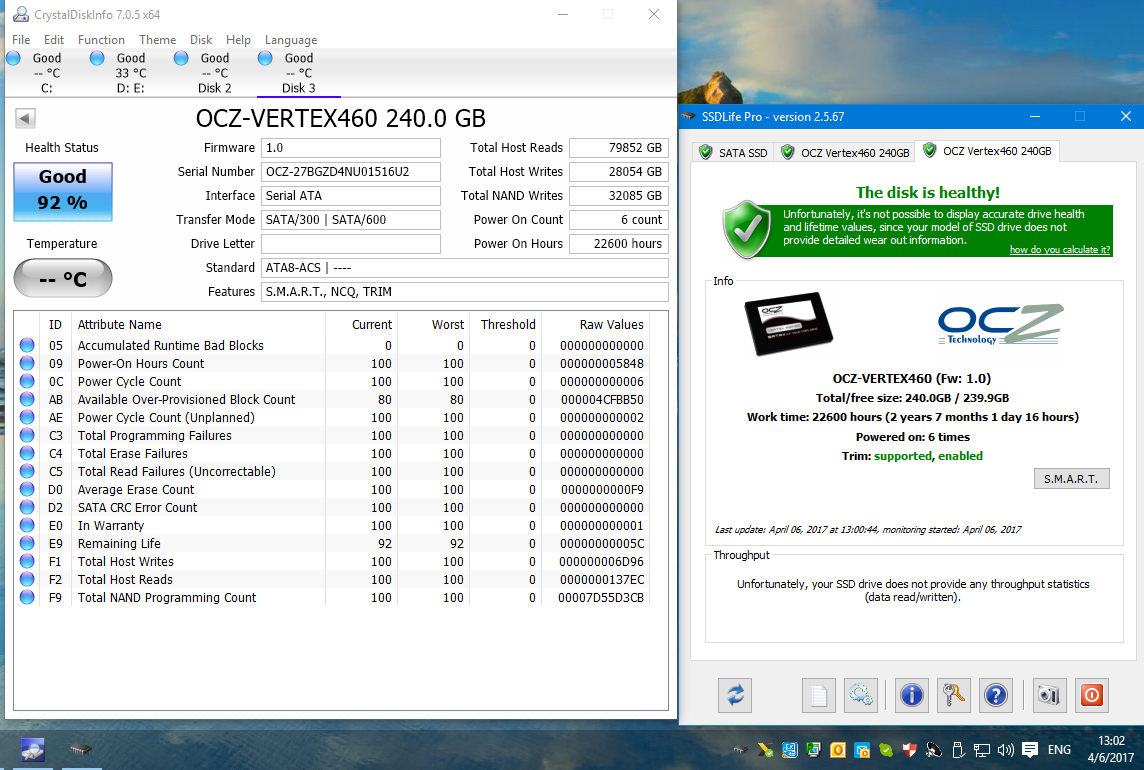Open the report document icon in SSDLife

[818, 695]
